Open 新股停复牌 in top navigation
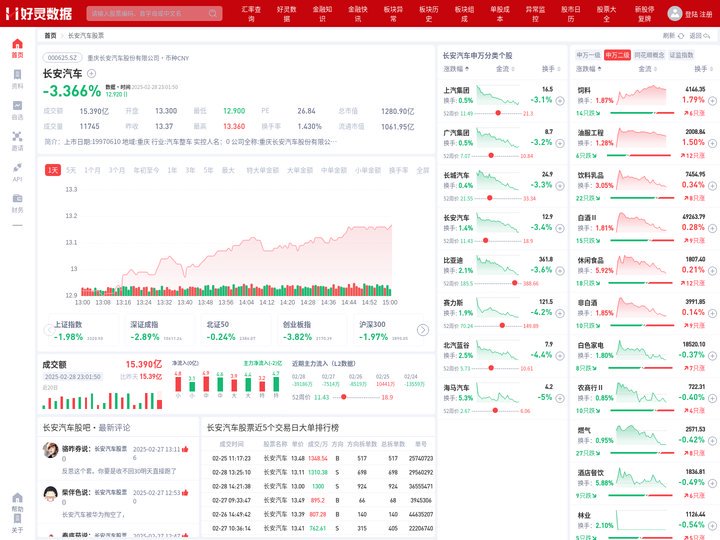The image size is (720, 540). pos(644,14)
